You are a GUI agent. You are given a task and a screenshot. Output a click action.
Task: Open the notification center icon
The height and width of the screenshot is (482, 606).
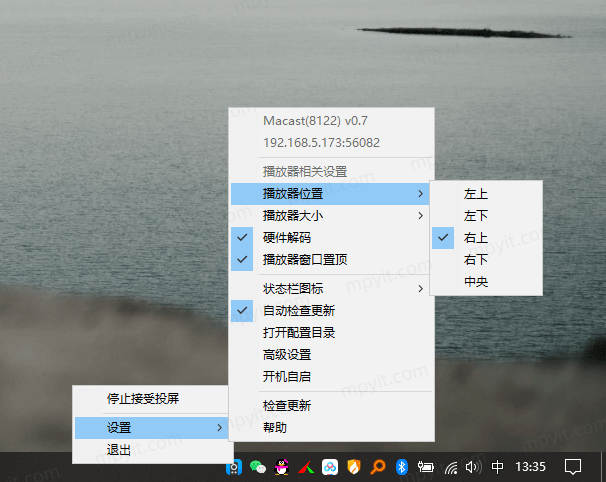[x=572, y=467]
